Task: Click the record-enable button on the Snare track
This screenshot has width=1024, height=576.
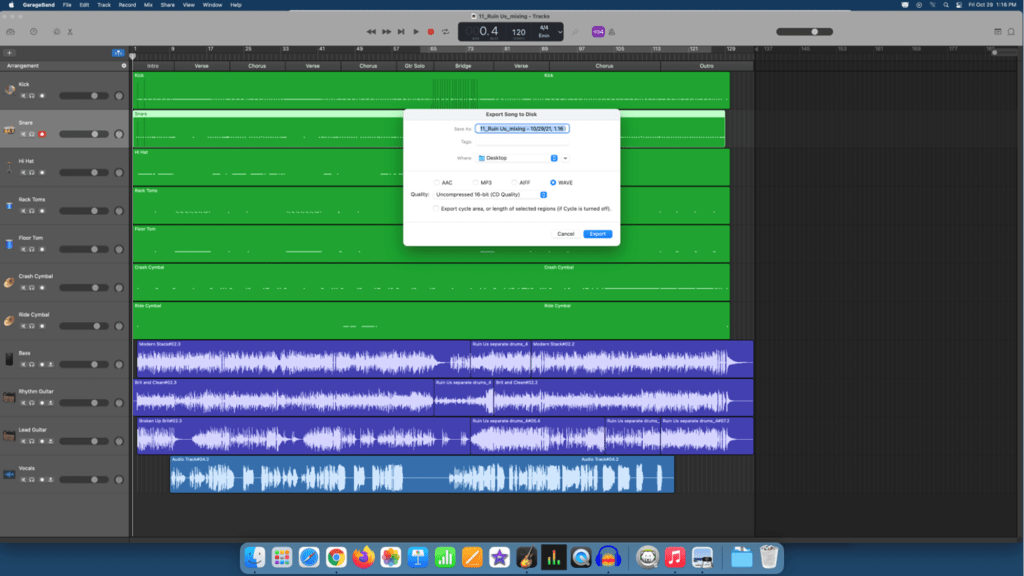Action: tap(42, 134)
